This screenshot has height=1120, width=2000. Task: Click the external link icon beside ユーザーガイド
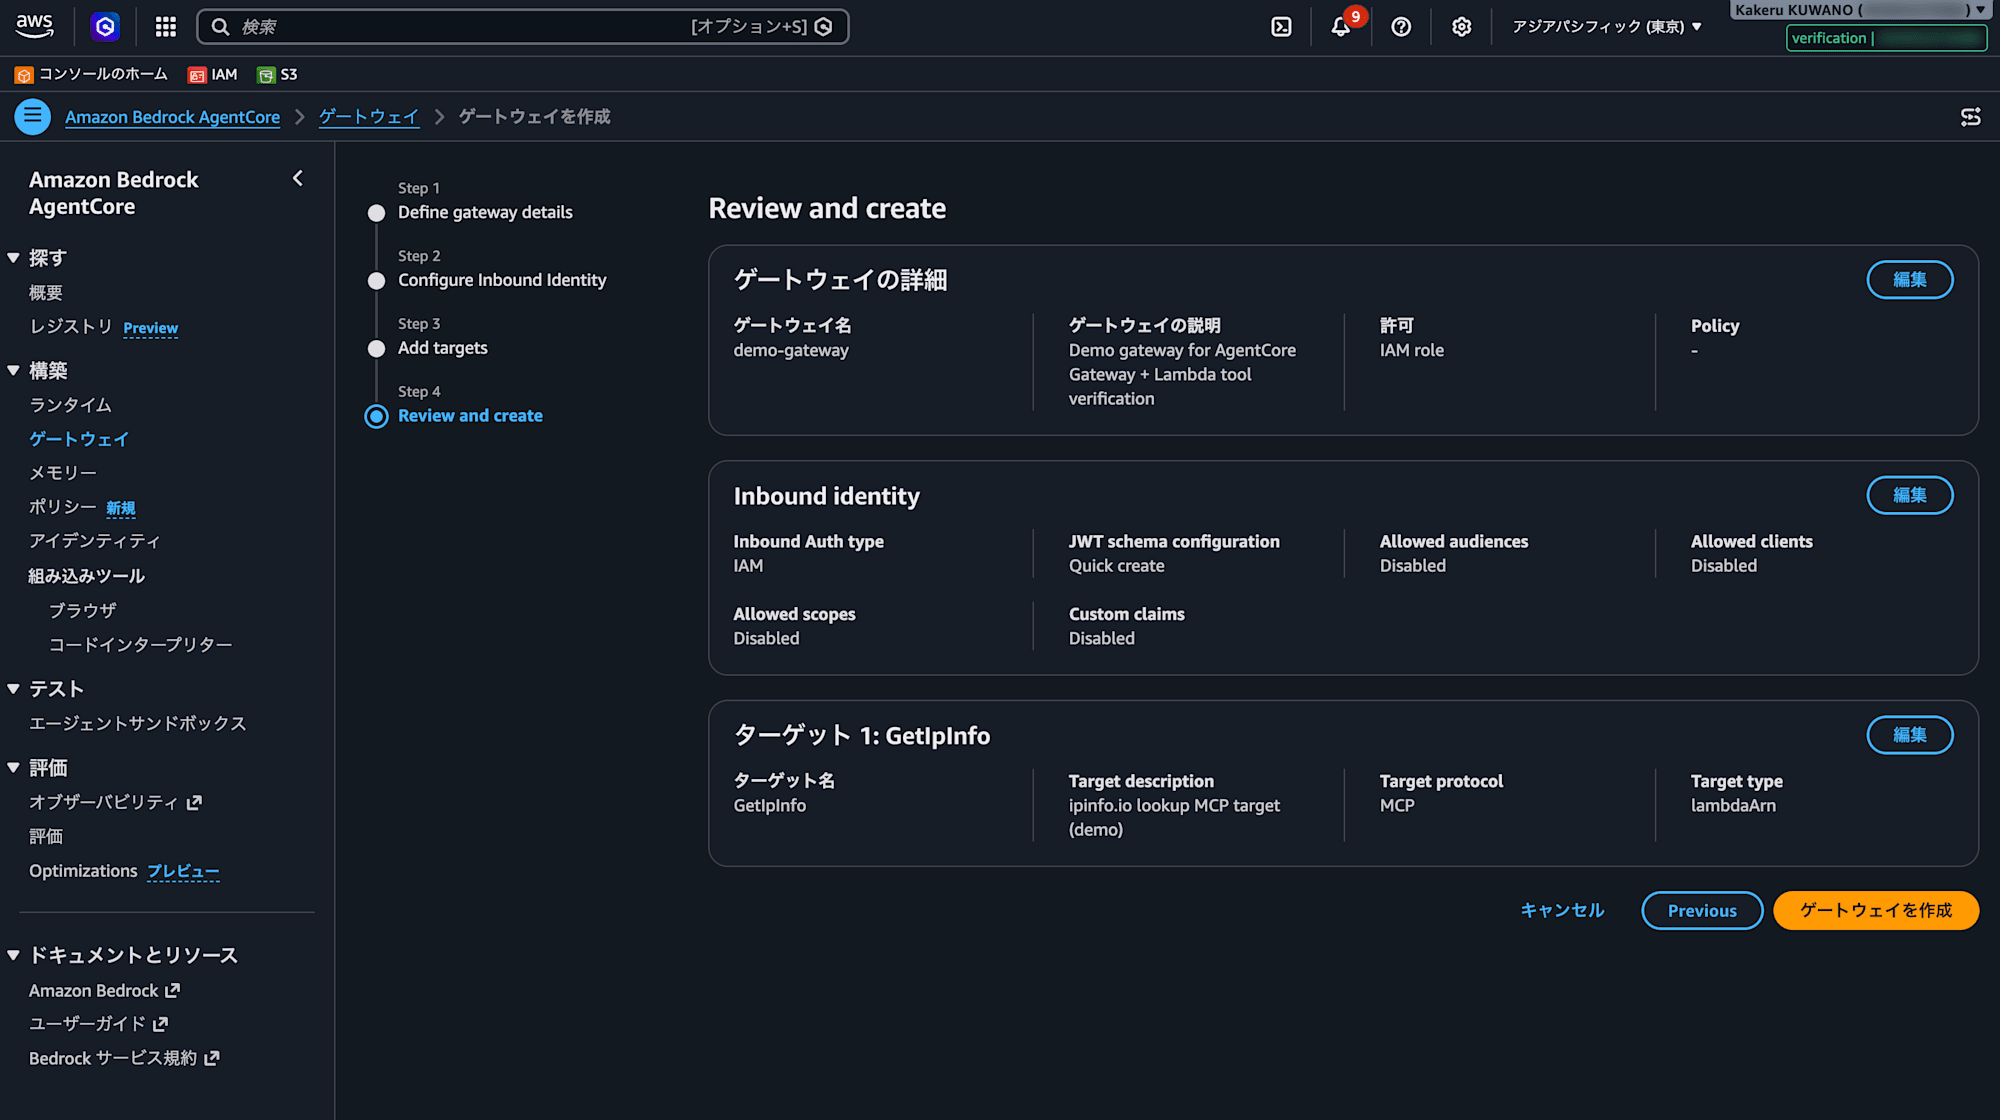tap(160, 1024)
